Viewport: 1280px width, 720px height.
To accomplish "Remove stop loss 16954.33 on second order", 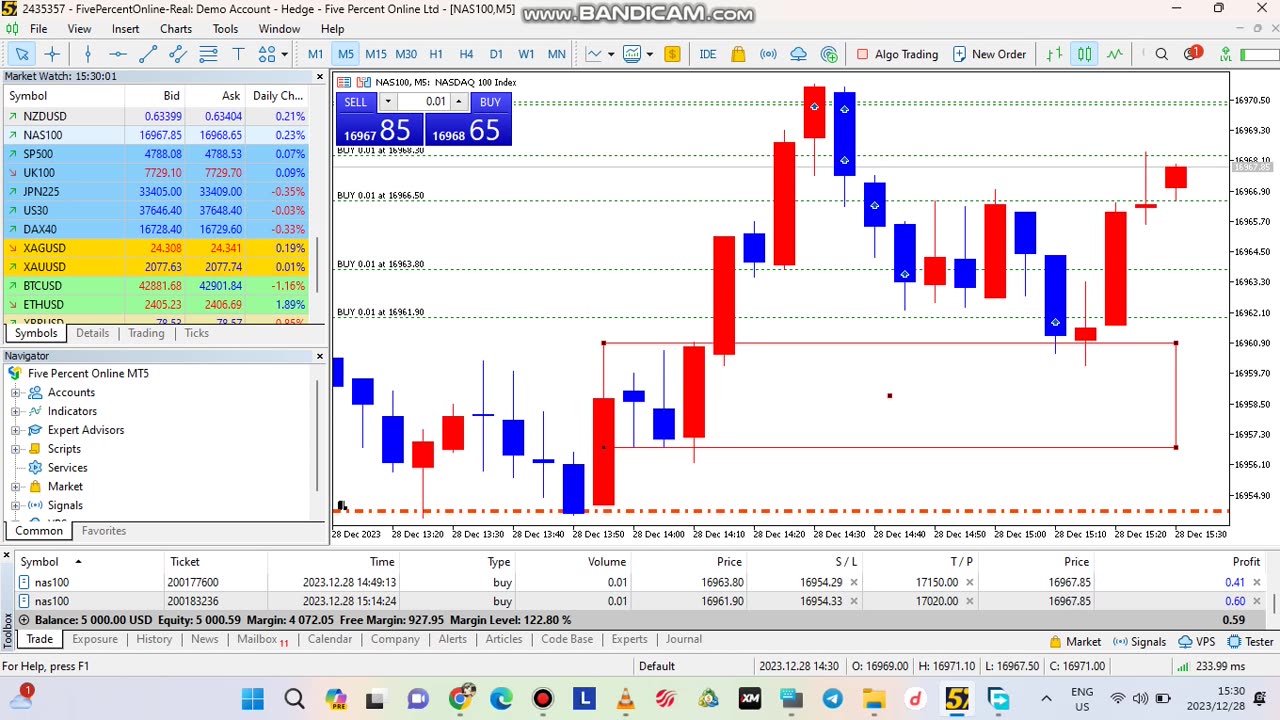I will click(853, 601).
